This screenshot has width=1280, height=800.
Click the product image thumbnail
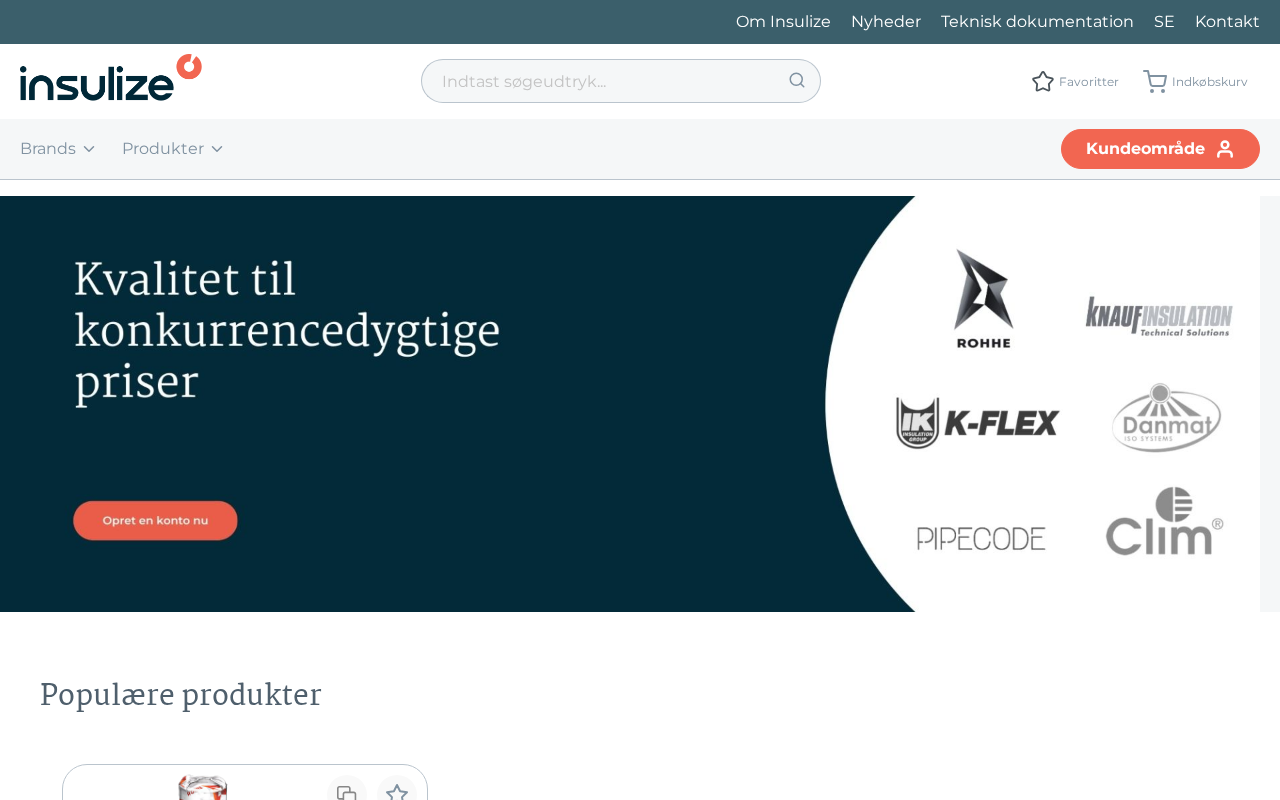pos(203,788)
